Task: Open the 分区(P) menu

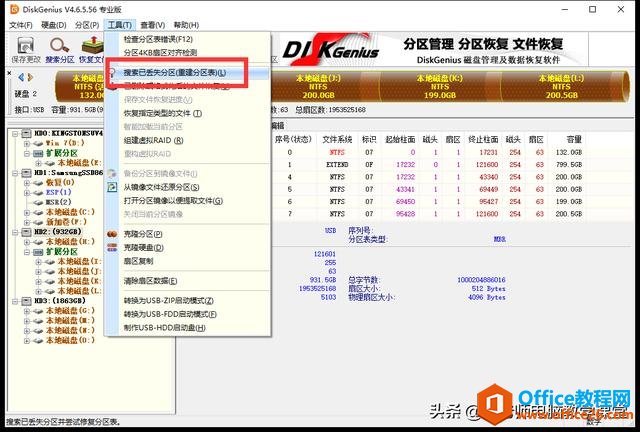Action: (x=87, y=25)
